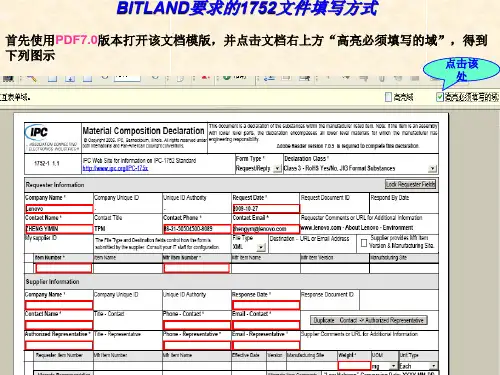This screenshot has width=500, height=375.
Task: Click the "Requester Information" section header
Action: click(x=55, y=185)
